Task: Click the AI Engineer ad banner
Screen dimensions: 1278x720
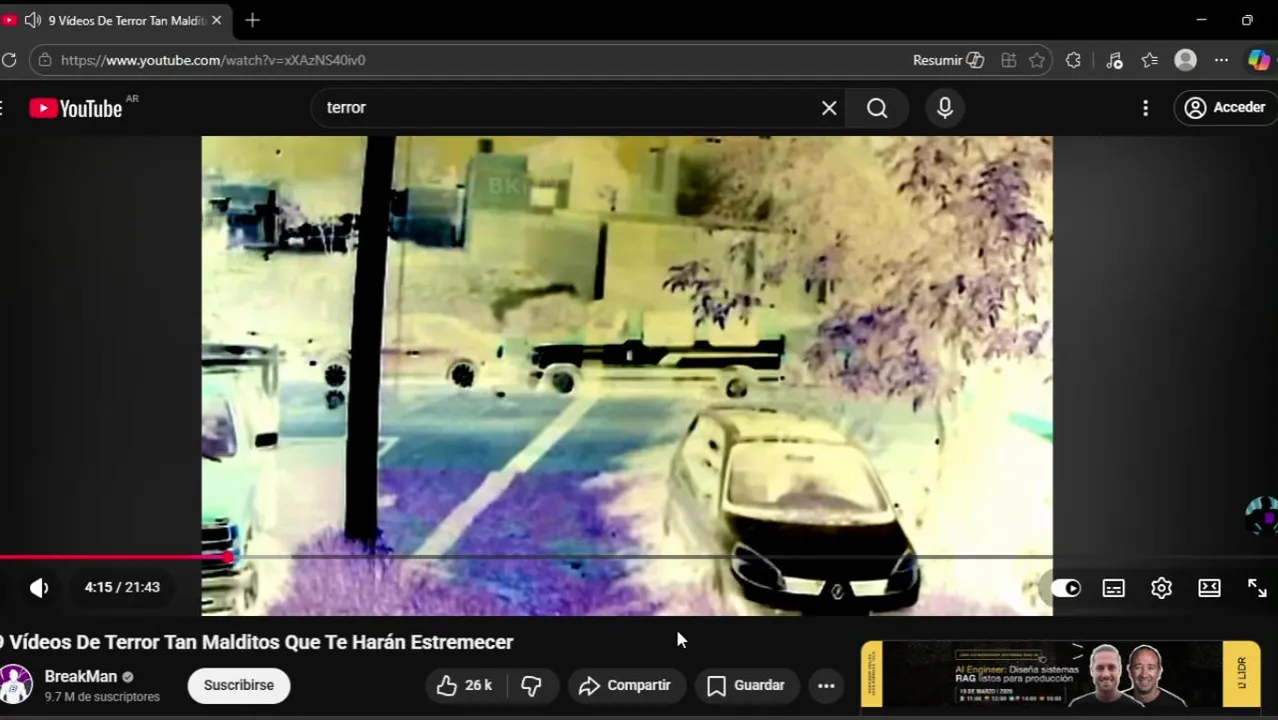Action: pyautogui.click(x=1060, y=674)
